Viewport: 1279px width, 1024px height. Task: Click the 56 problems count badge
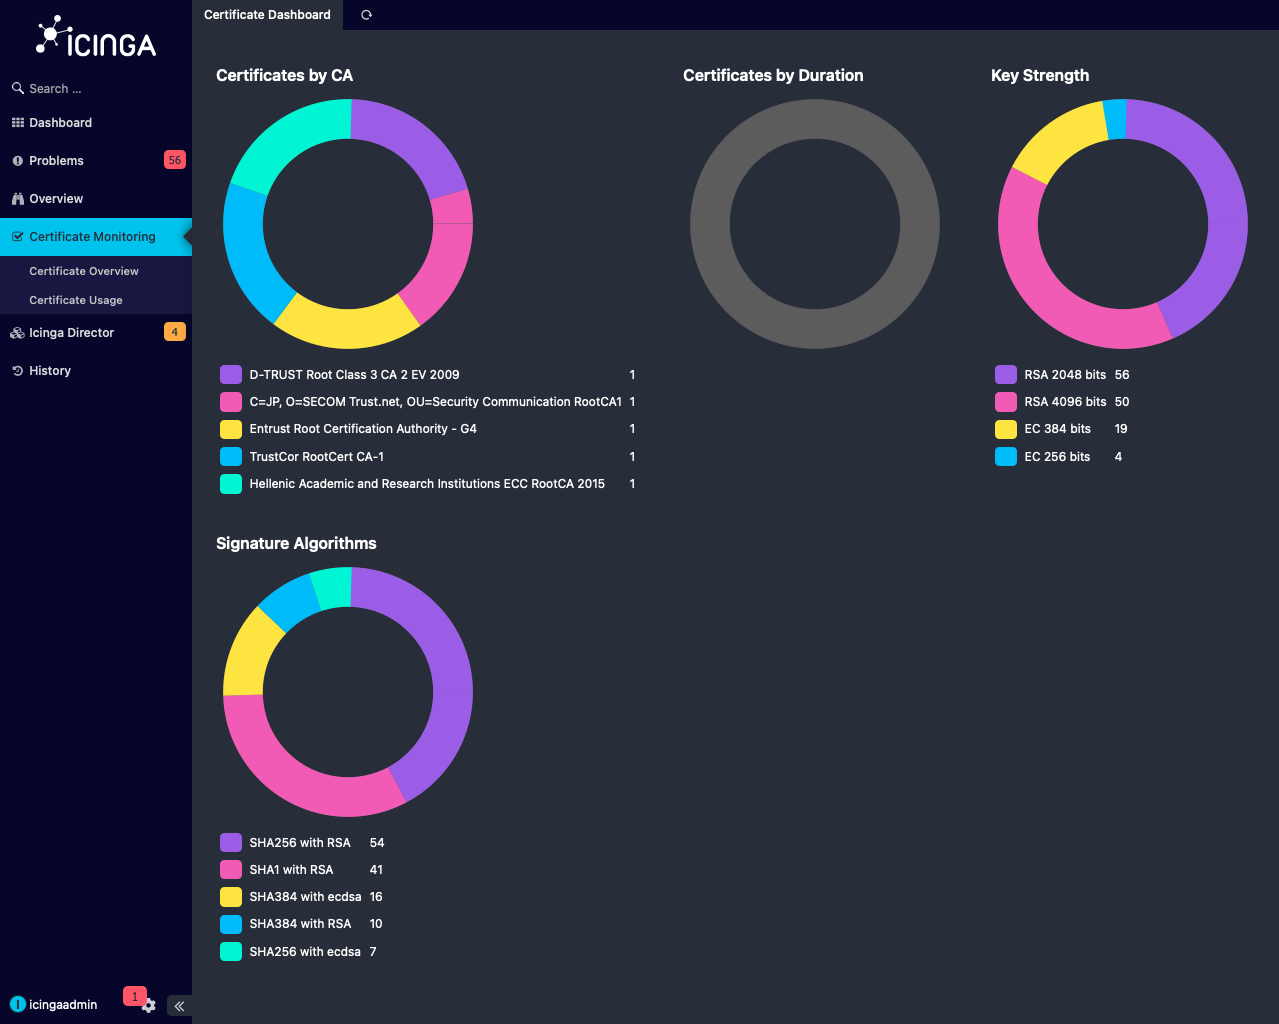(x=173, y=160)
